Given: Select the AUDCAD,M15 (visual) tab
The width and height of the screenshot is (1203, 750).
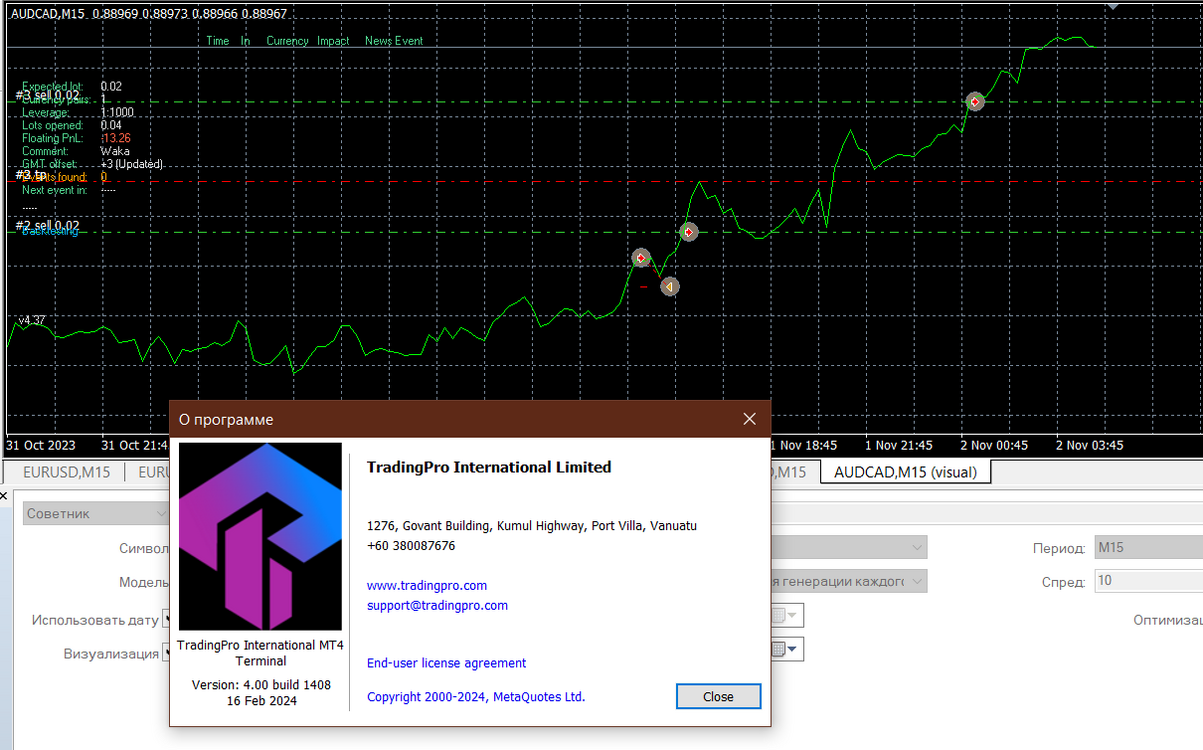Looking at the screenshot, I should coord(905,472).
